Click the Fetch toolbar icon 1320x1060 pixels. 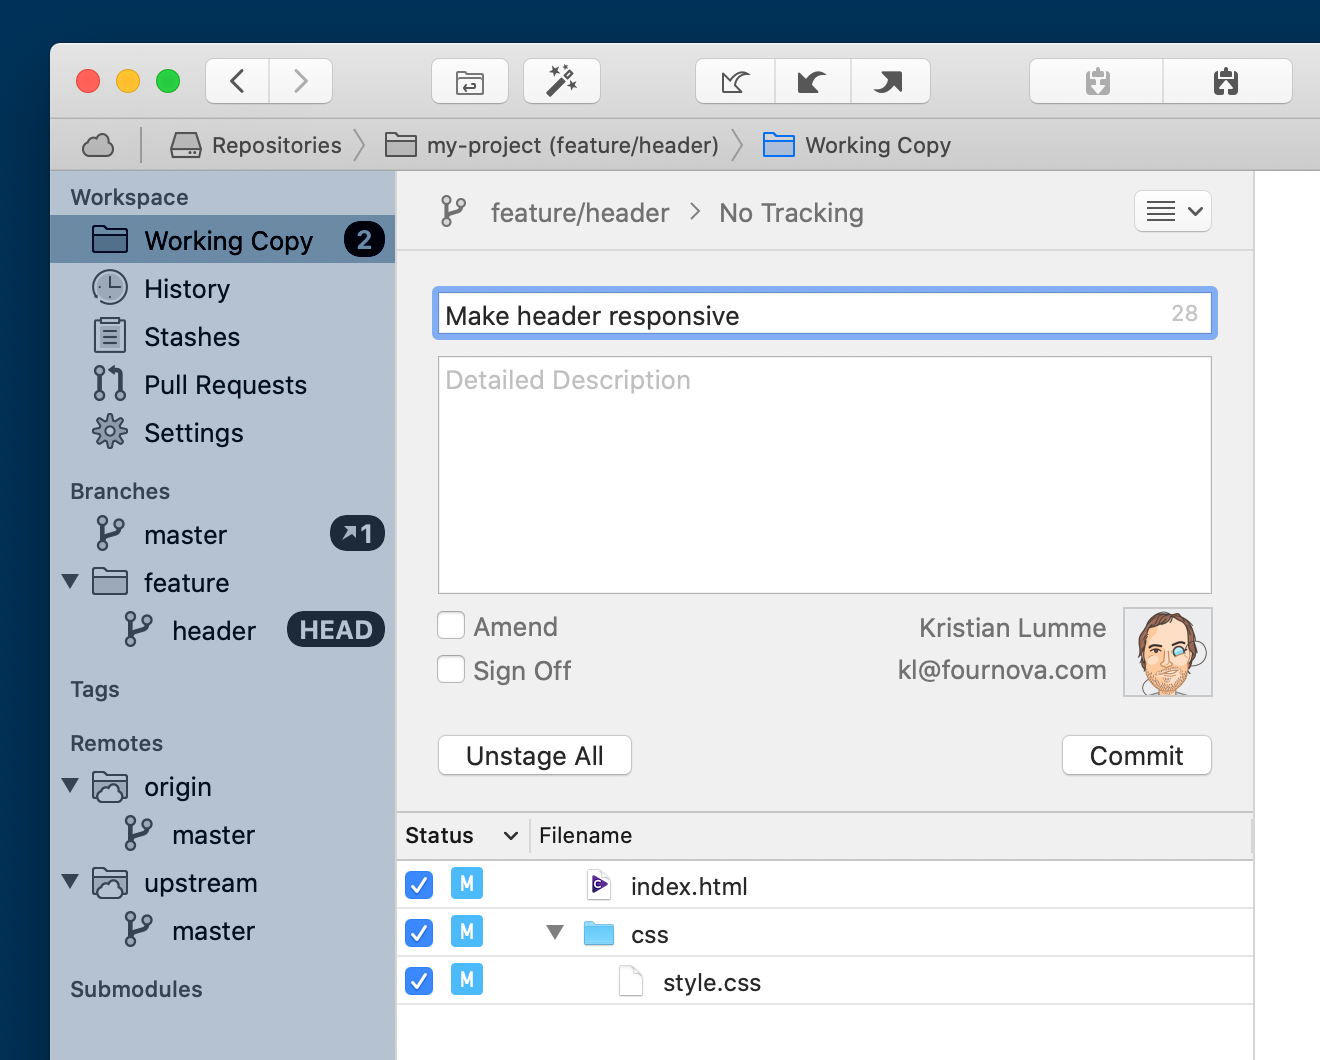735,81
